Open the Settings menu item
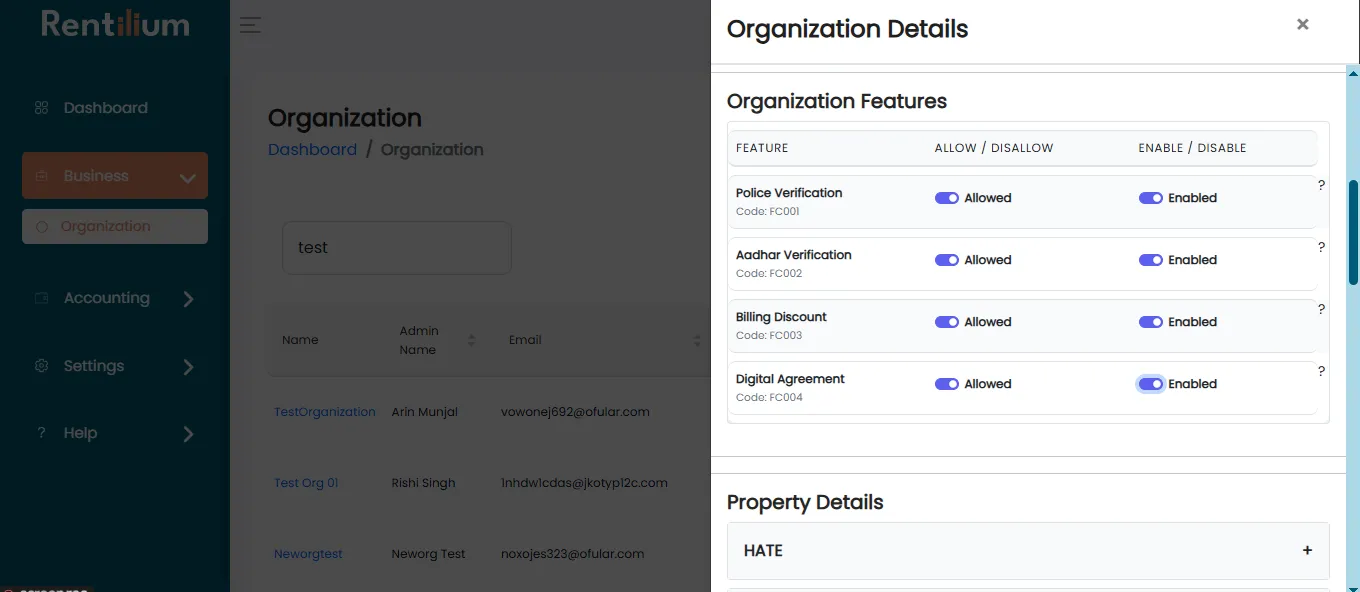 click(x=94, y=366)
